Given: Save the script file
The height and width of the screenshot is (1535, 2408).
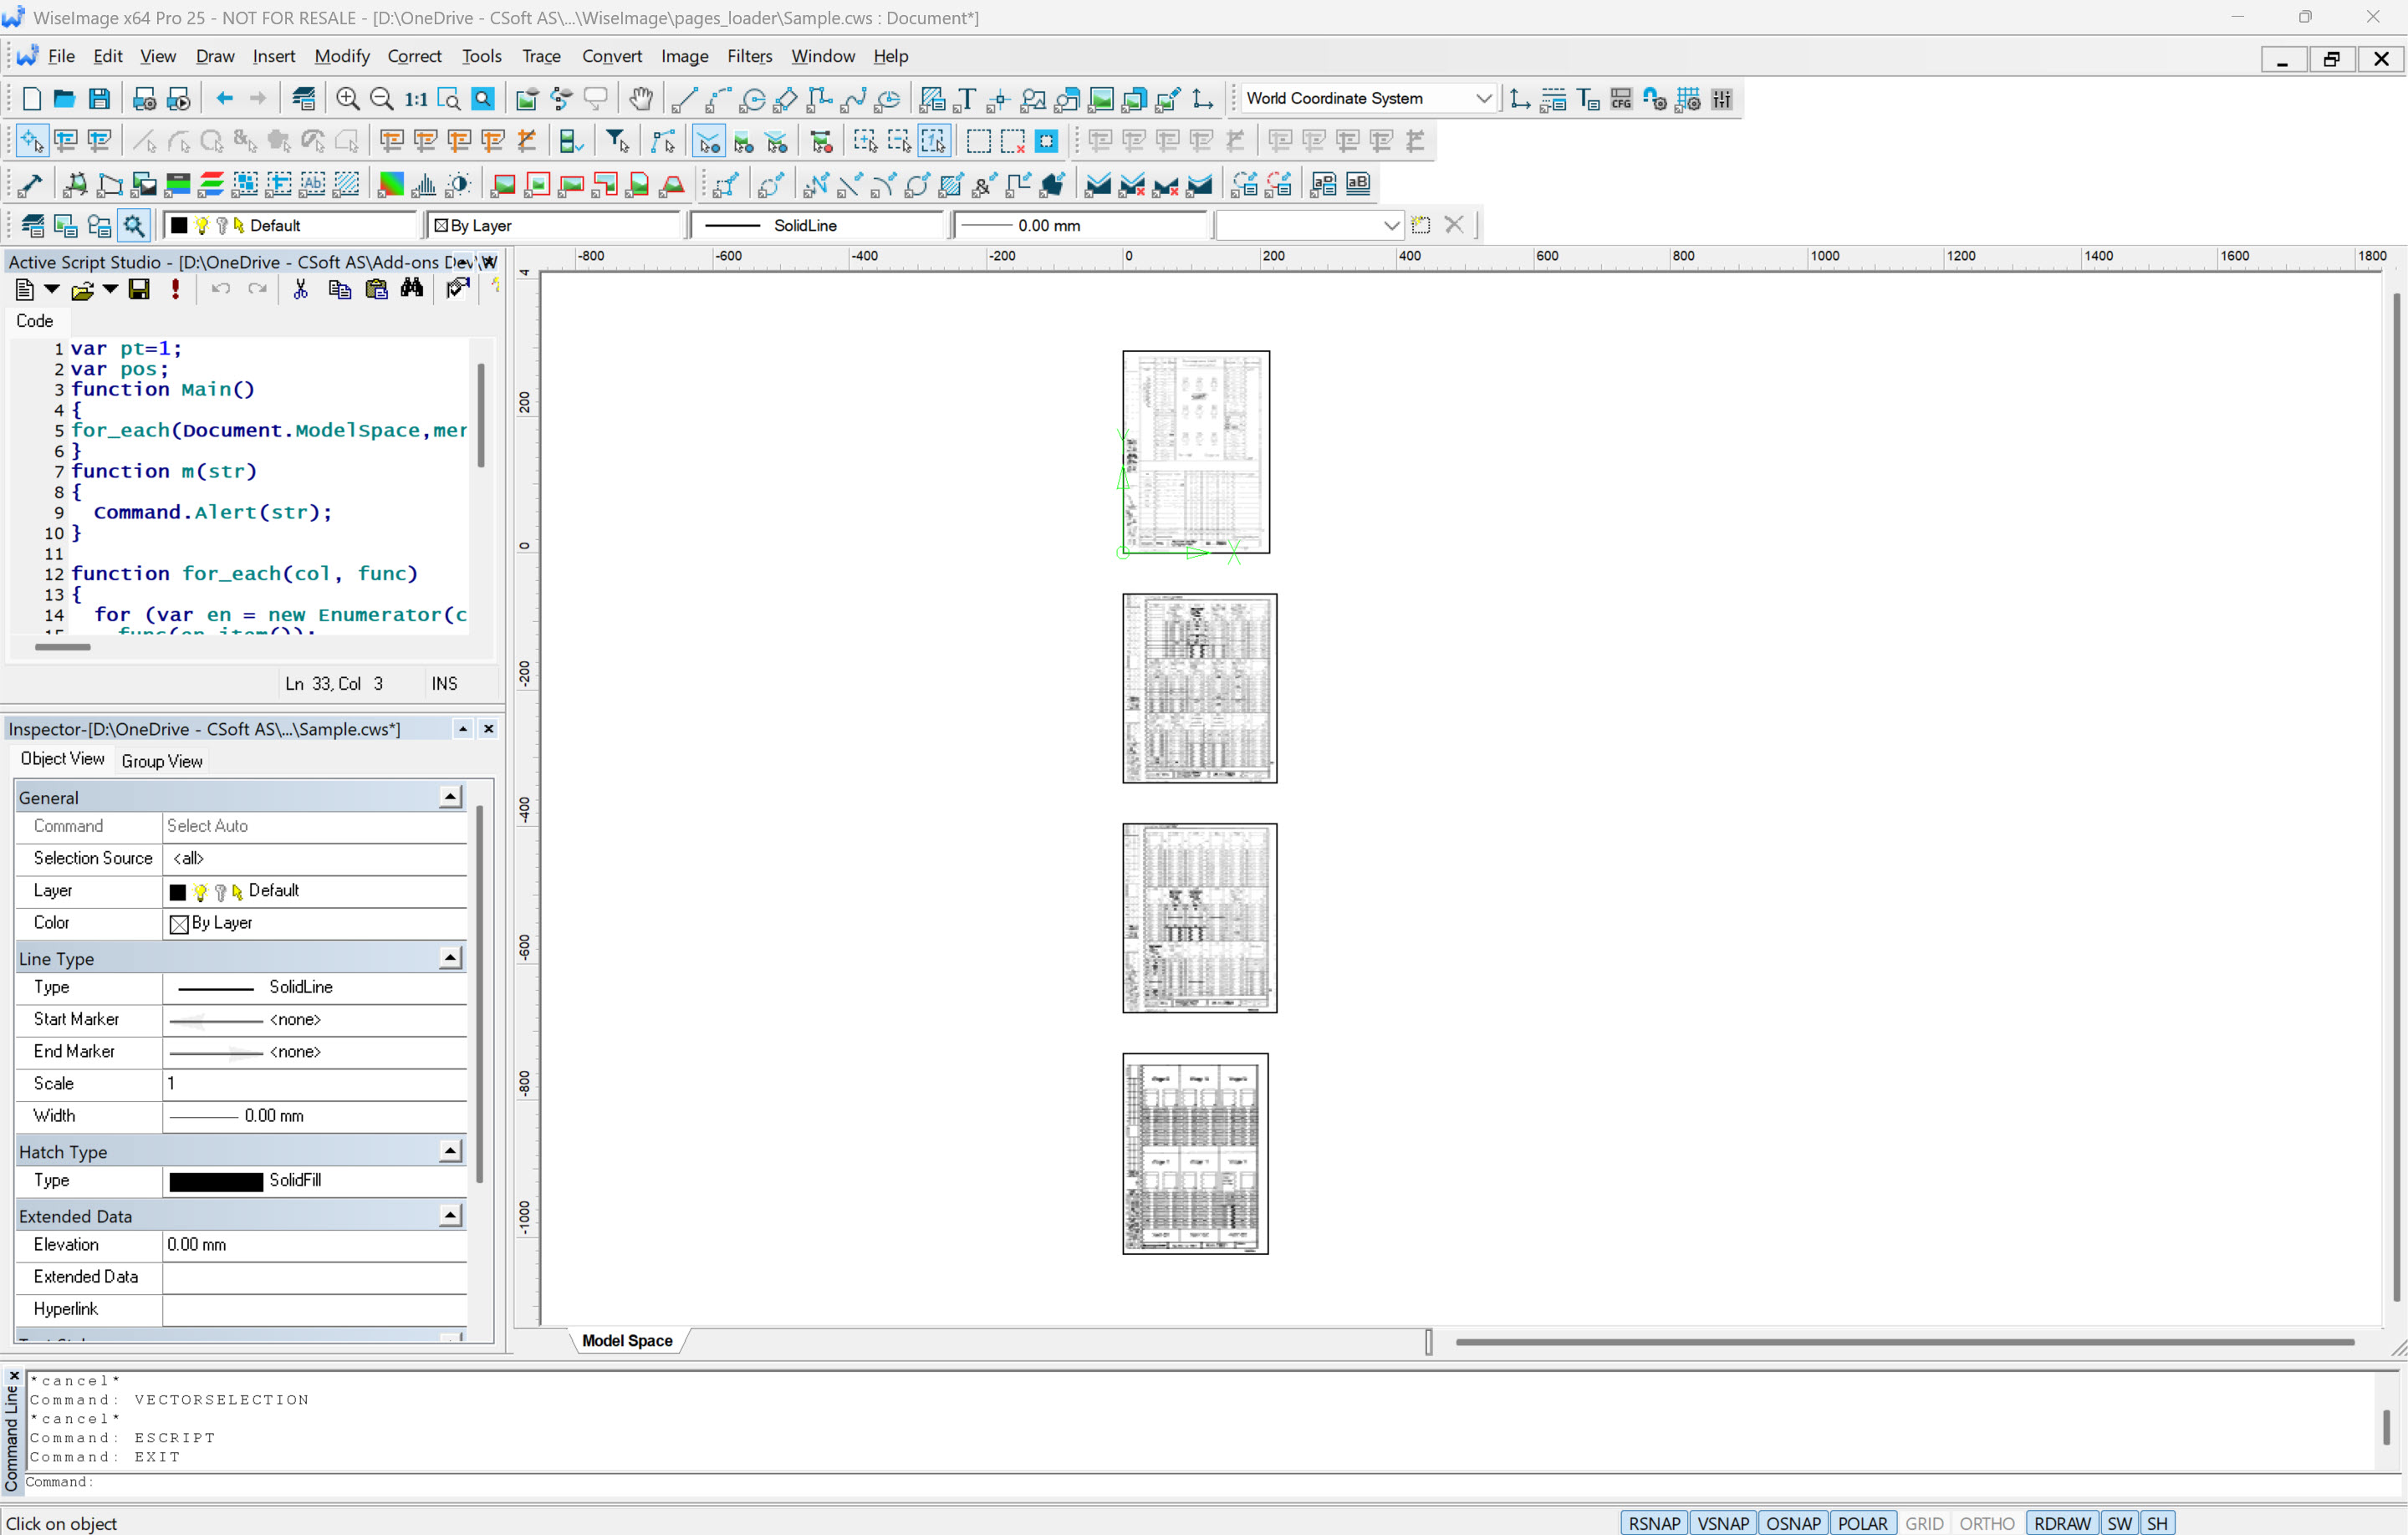Looking at the screenshot, I should click(139, 289).
